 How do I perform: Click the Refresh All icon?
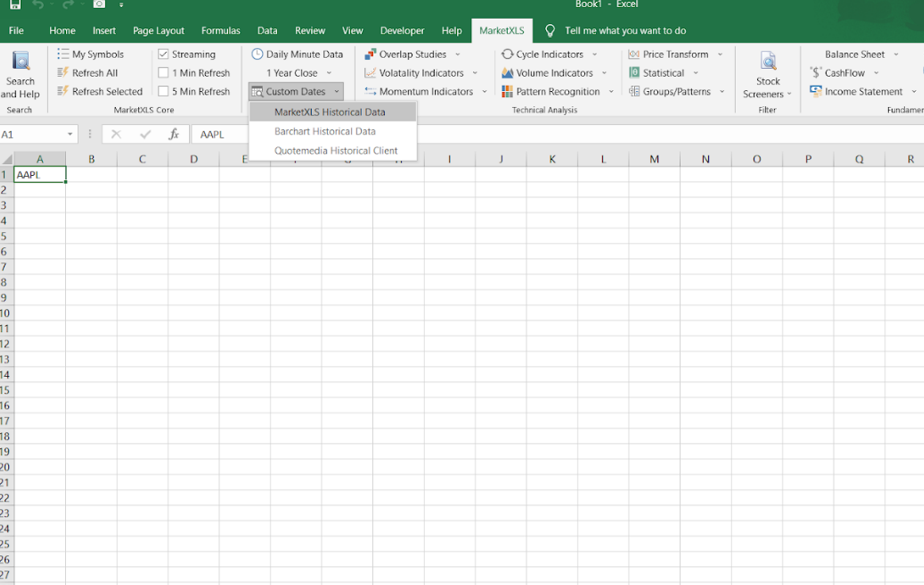[62, 72]
